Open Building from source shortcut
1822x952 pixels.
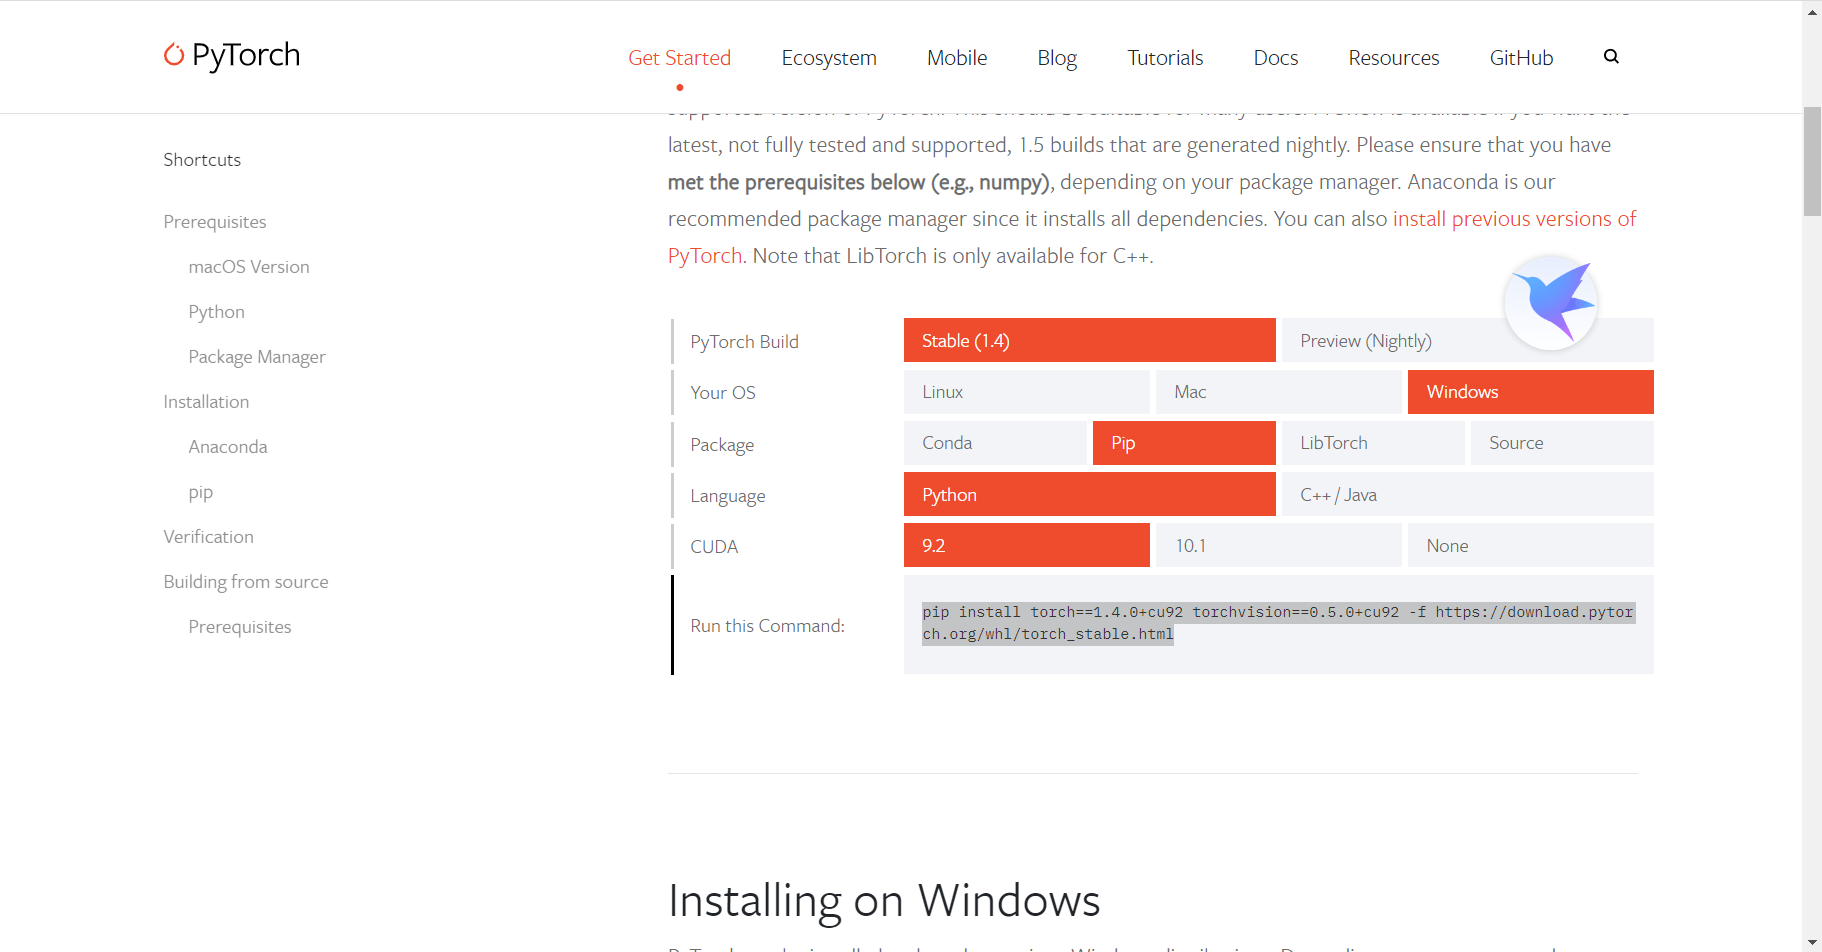pyautogui.click(x=246, y=581)
